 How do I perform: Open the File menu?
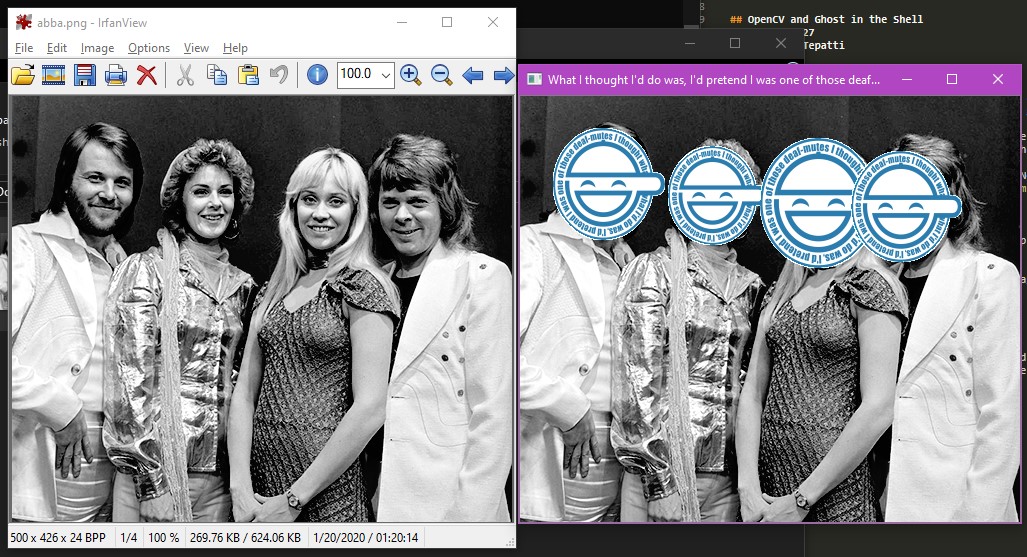(24, 48)
